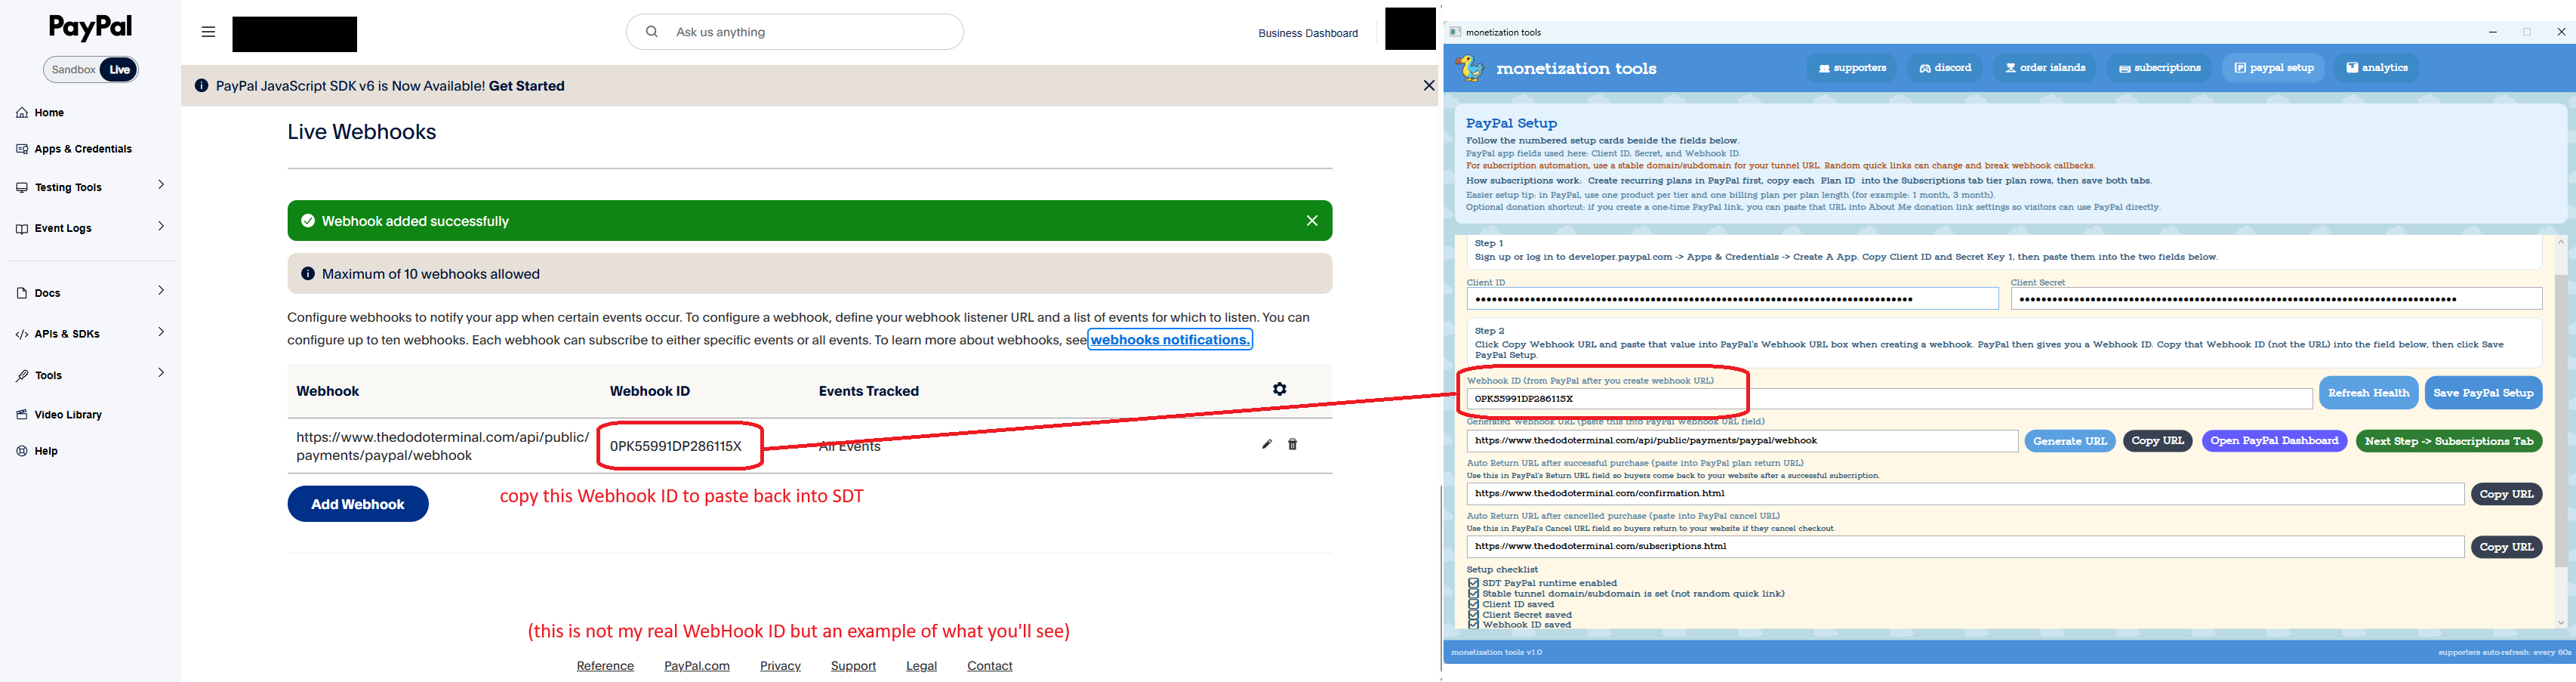Click the Generate URL button

[2070, 441]
